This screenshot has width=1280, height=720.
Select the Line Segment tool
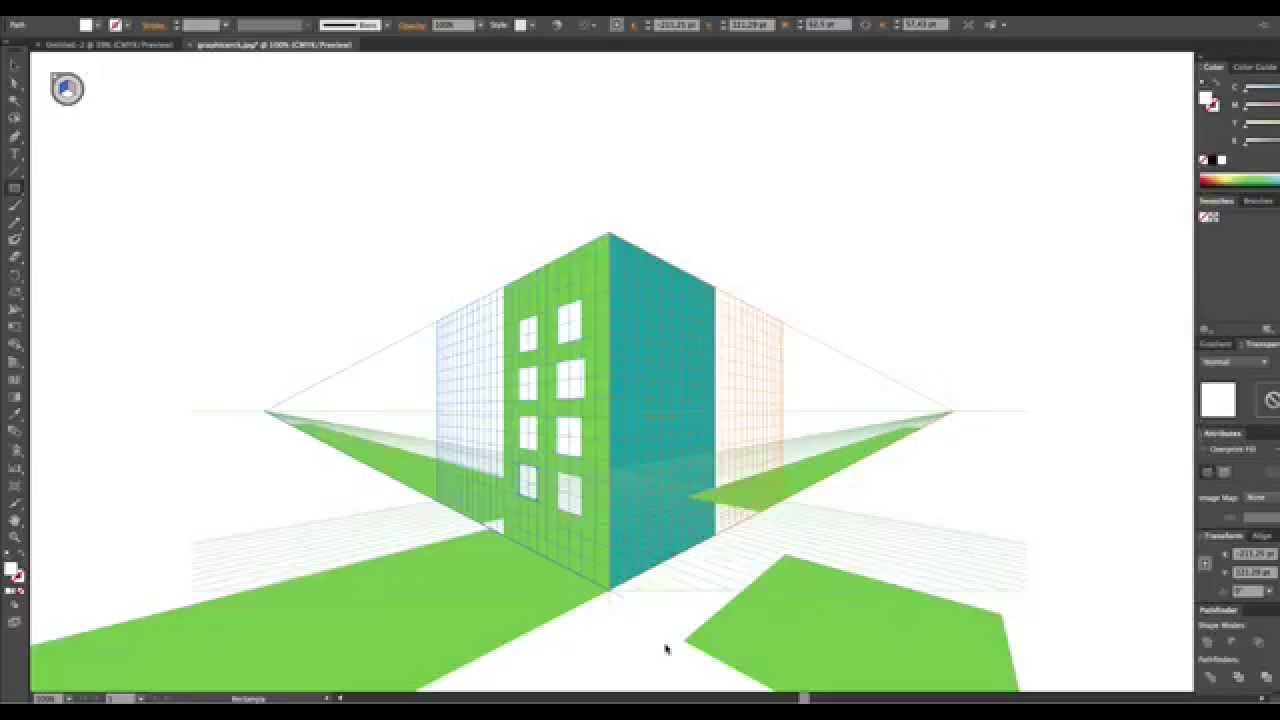14,171
